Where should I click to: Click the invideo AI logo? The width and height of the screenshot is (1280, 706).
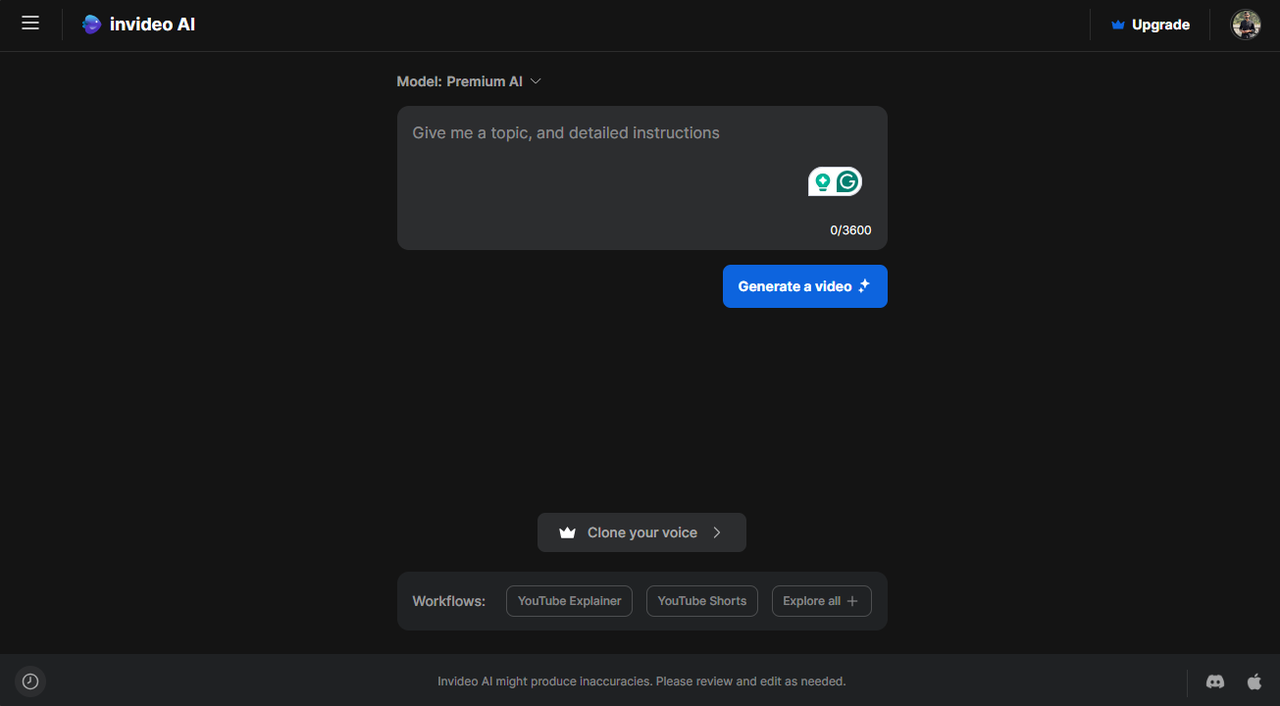click(138, 24)
